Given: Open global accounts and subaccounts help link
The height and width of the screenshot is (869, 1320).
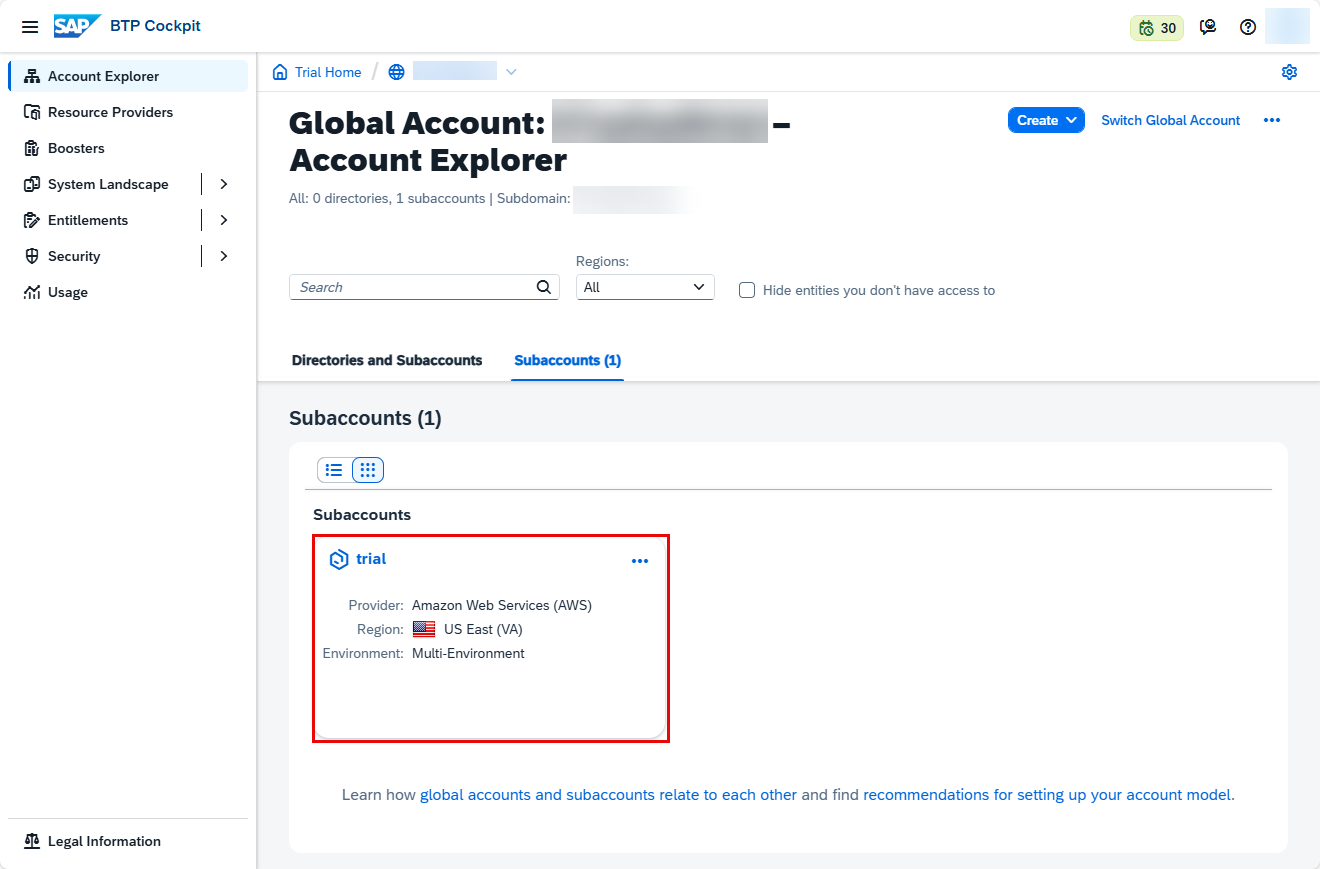Looking at the screenshot, I should [x=608, y=795].
